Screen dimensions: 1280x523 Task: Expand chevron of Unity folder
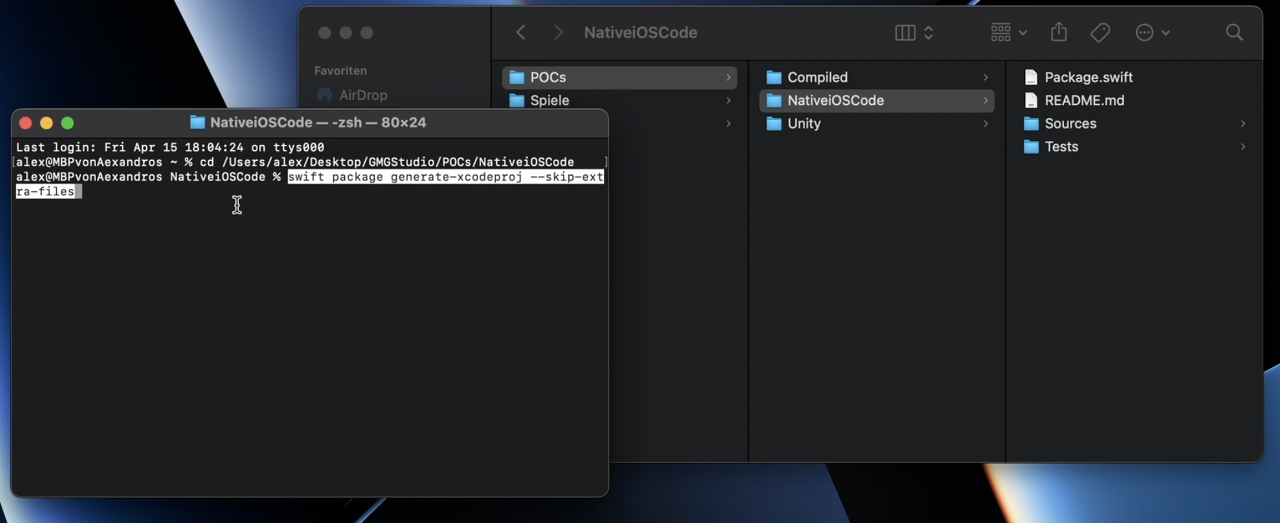[985, 123]
